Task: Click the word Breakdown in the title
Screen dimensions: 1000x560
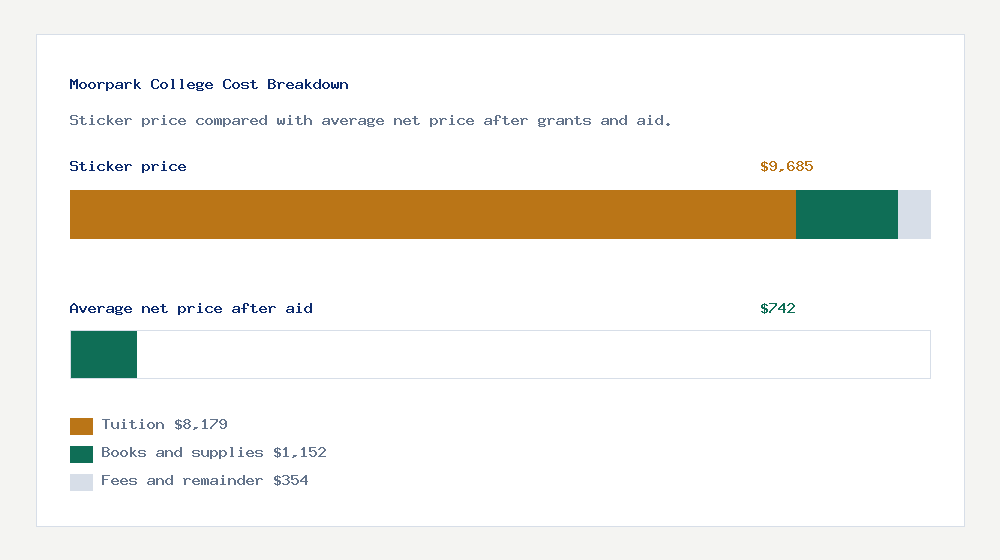Action: click(x=308, y=84)
